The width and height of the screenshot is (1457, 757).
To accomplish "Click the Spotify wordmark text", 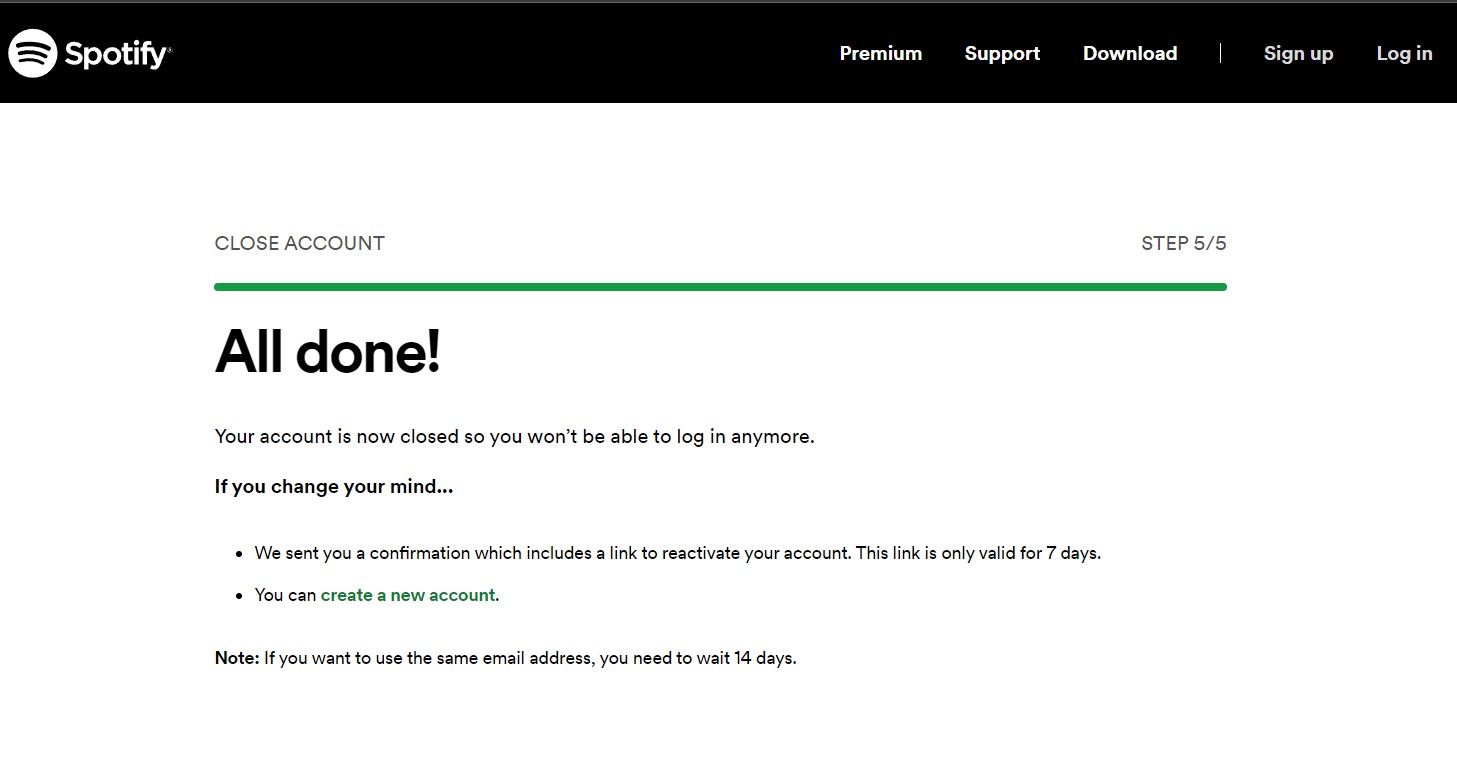I will coord(117,54).
